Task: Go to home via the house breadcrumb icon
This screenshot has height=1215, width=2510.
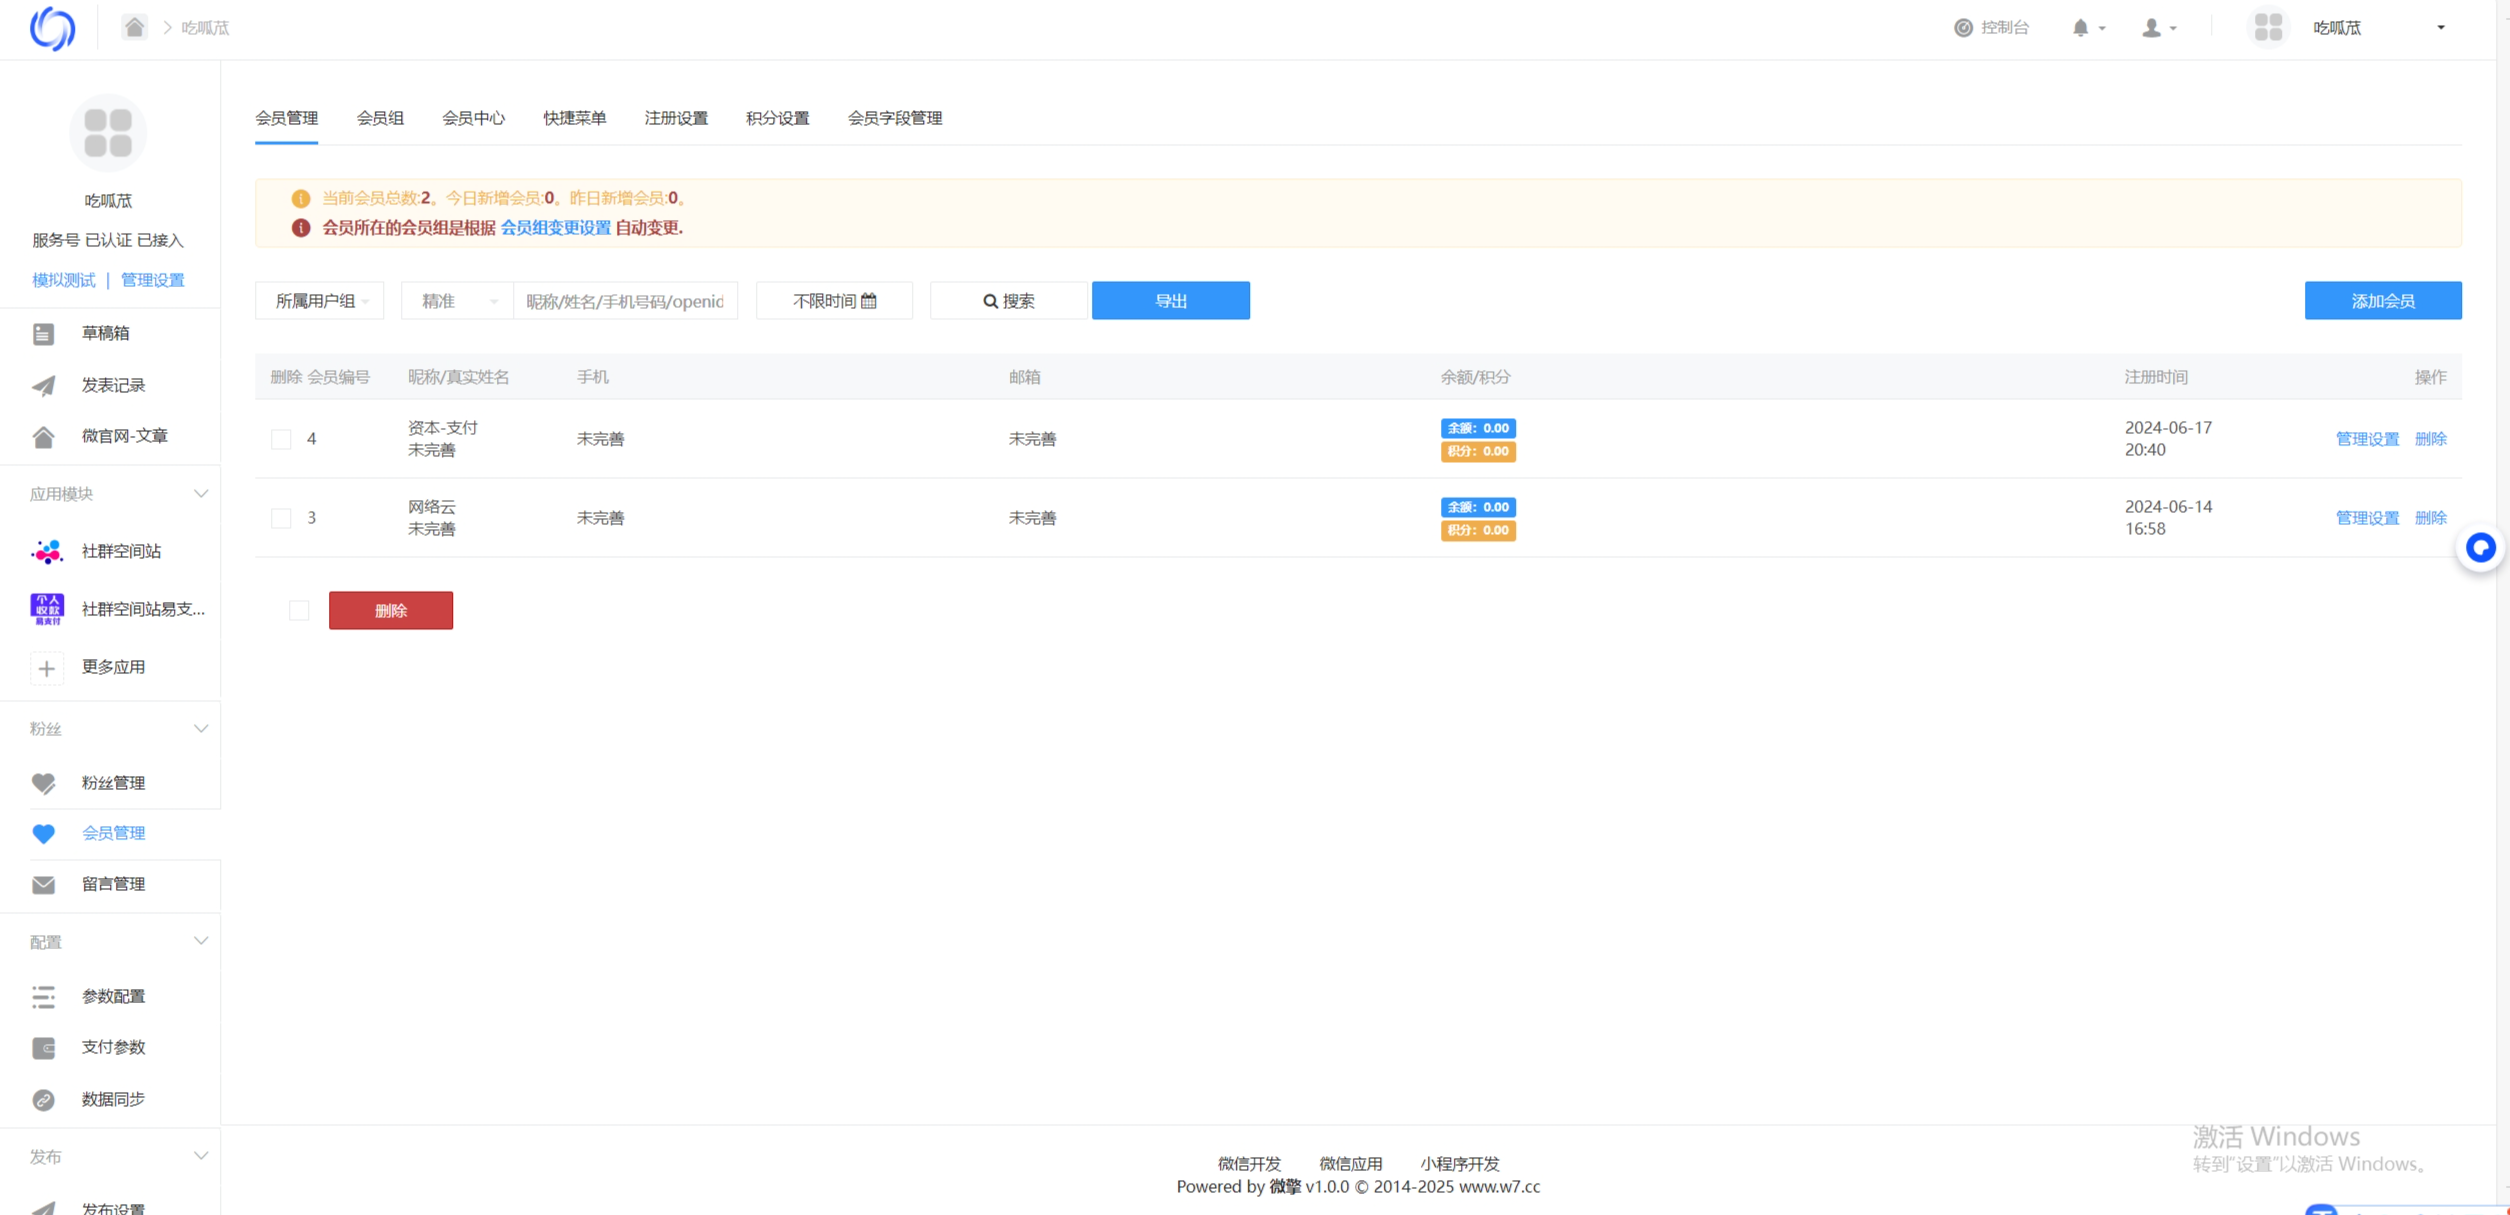Action: [x=134, y=27]
